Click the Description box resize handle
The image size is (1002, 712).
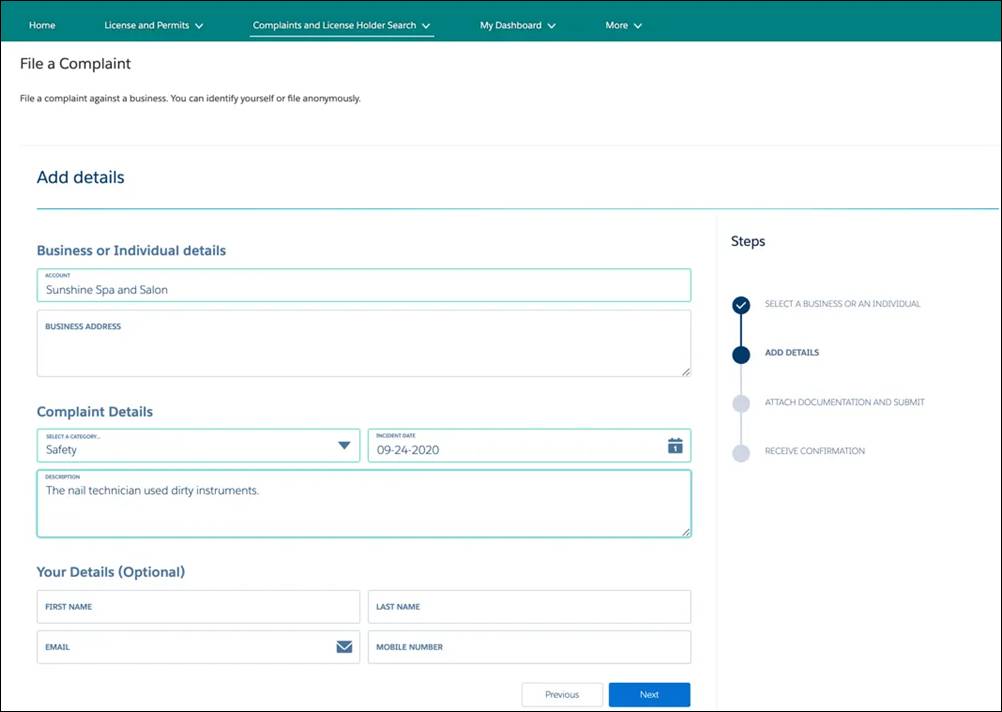tap(686, 532)
